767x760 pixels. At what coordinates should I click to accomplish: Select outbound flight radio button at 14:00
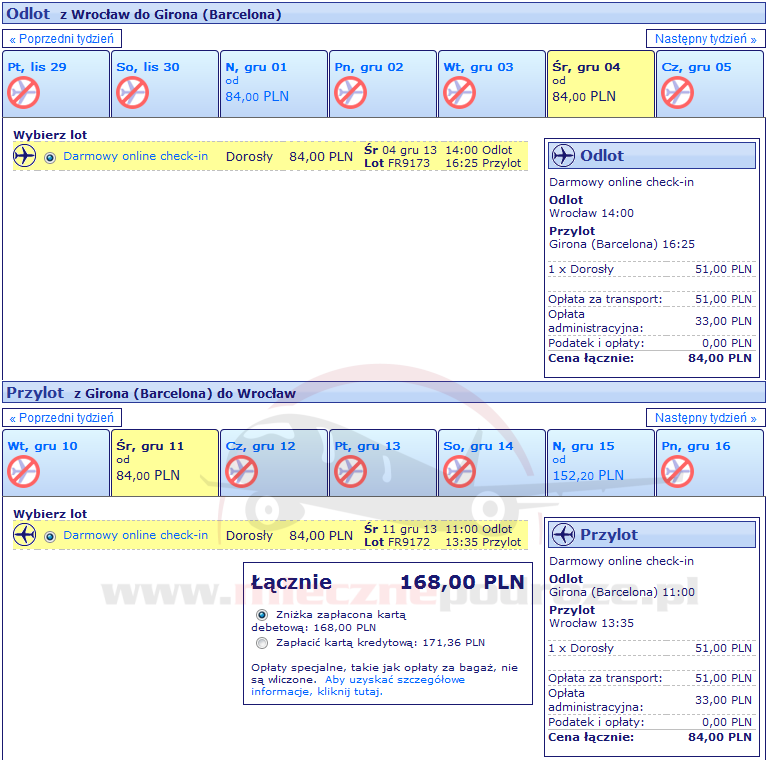click(50, 157)
